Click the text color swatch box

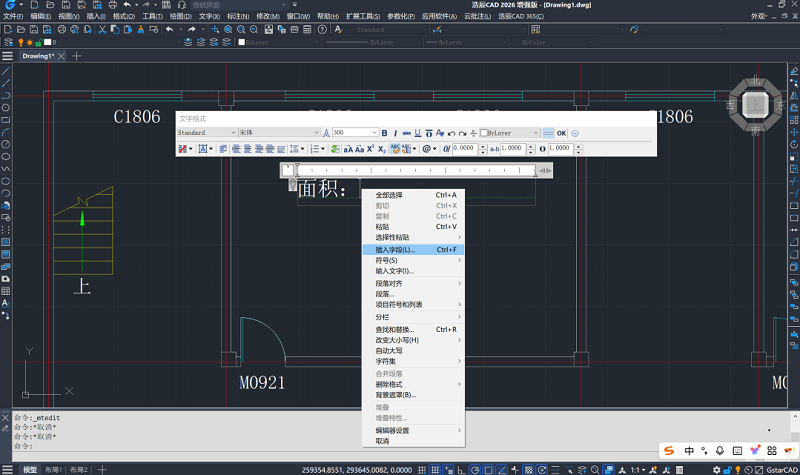point(485,133)
